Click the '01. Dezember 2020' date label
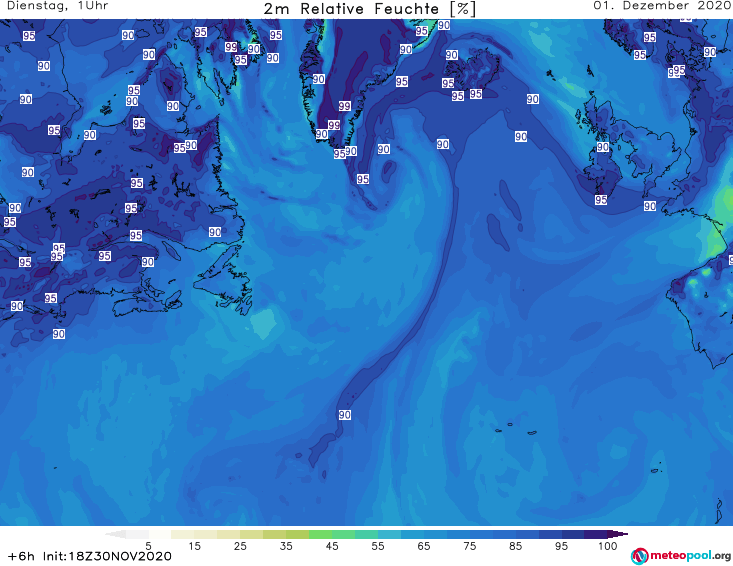 point(662,6)
